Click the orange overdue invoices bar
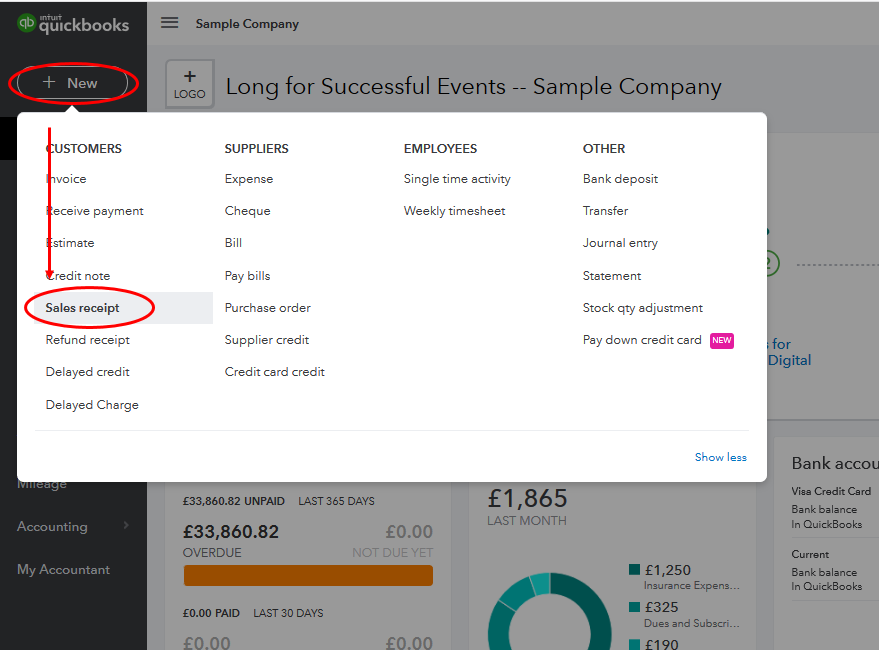 tap(308, 575)
